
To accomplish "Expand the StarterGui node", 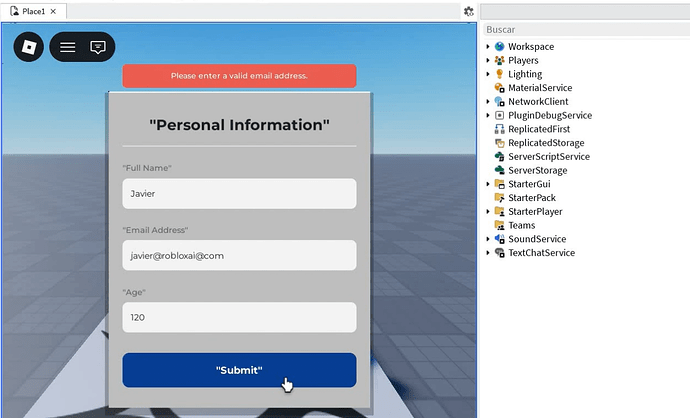I will (488, 184).
